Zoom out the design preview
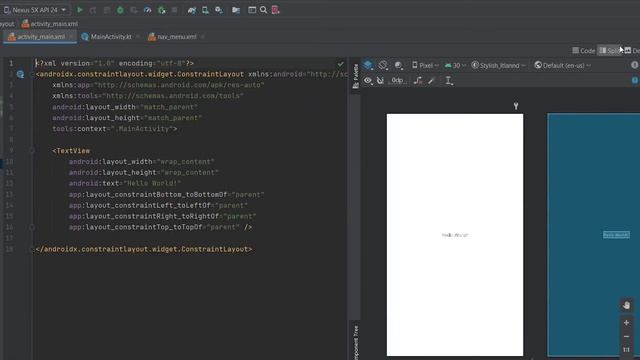 click(x=627, y=336)
